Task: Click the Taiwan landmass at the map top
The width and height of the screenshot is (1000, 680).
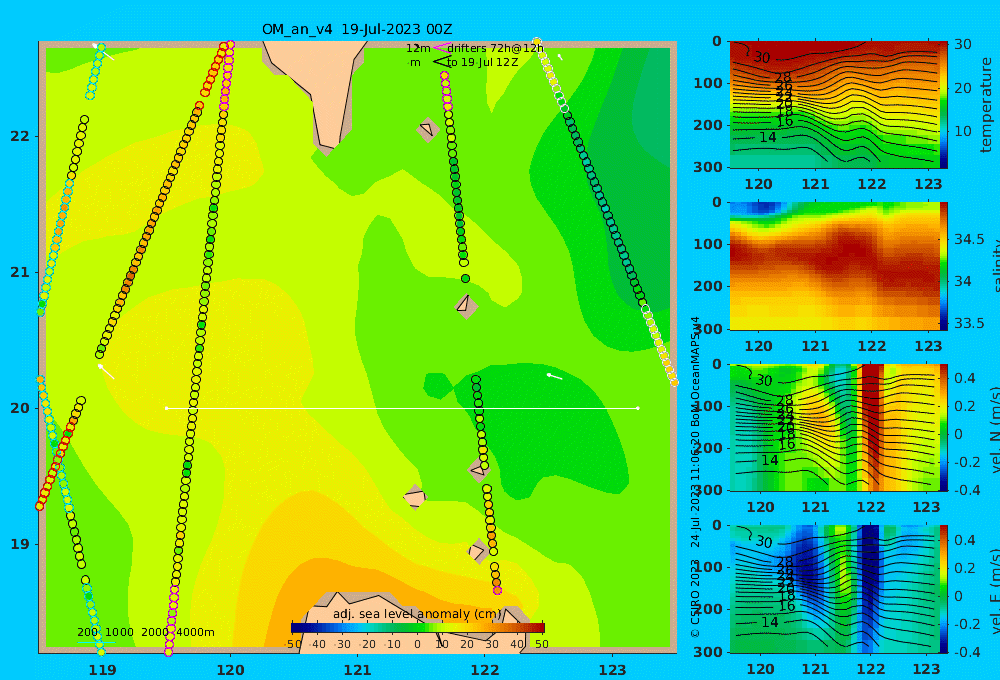Action: click(319, 86)
